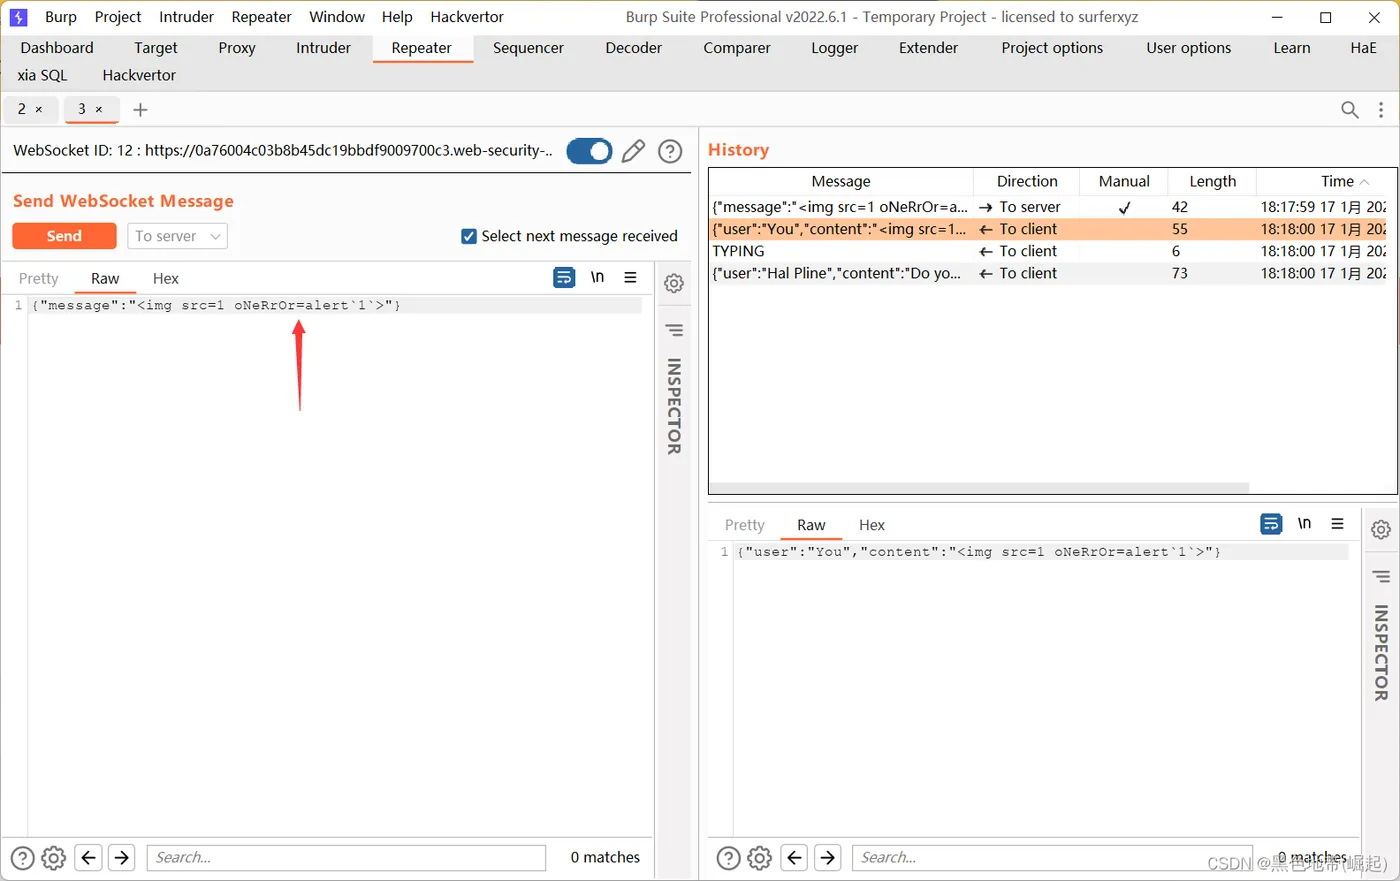Open the Intruder menu in menu bar
This screenshot has height=881, width=1400.
click(x=186, y=17)
